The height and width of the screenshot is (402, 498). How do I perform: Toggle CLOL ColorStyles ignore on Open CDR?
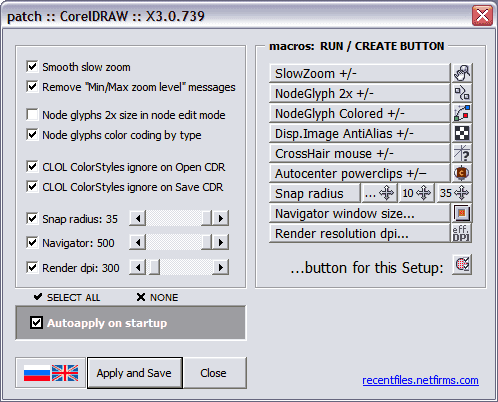[x=32, y=167]
